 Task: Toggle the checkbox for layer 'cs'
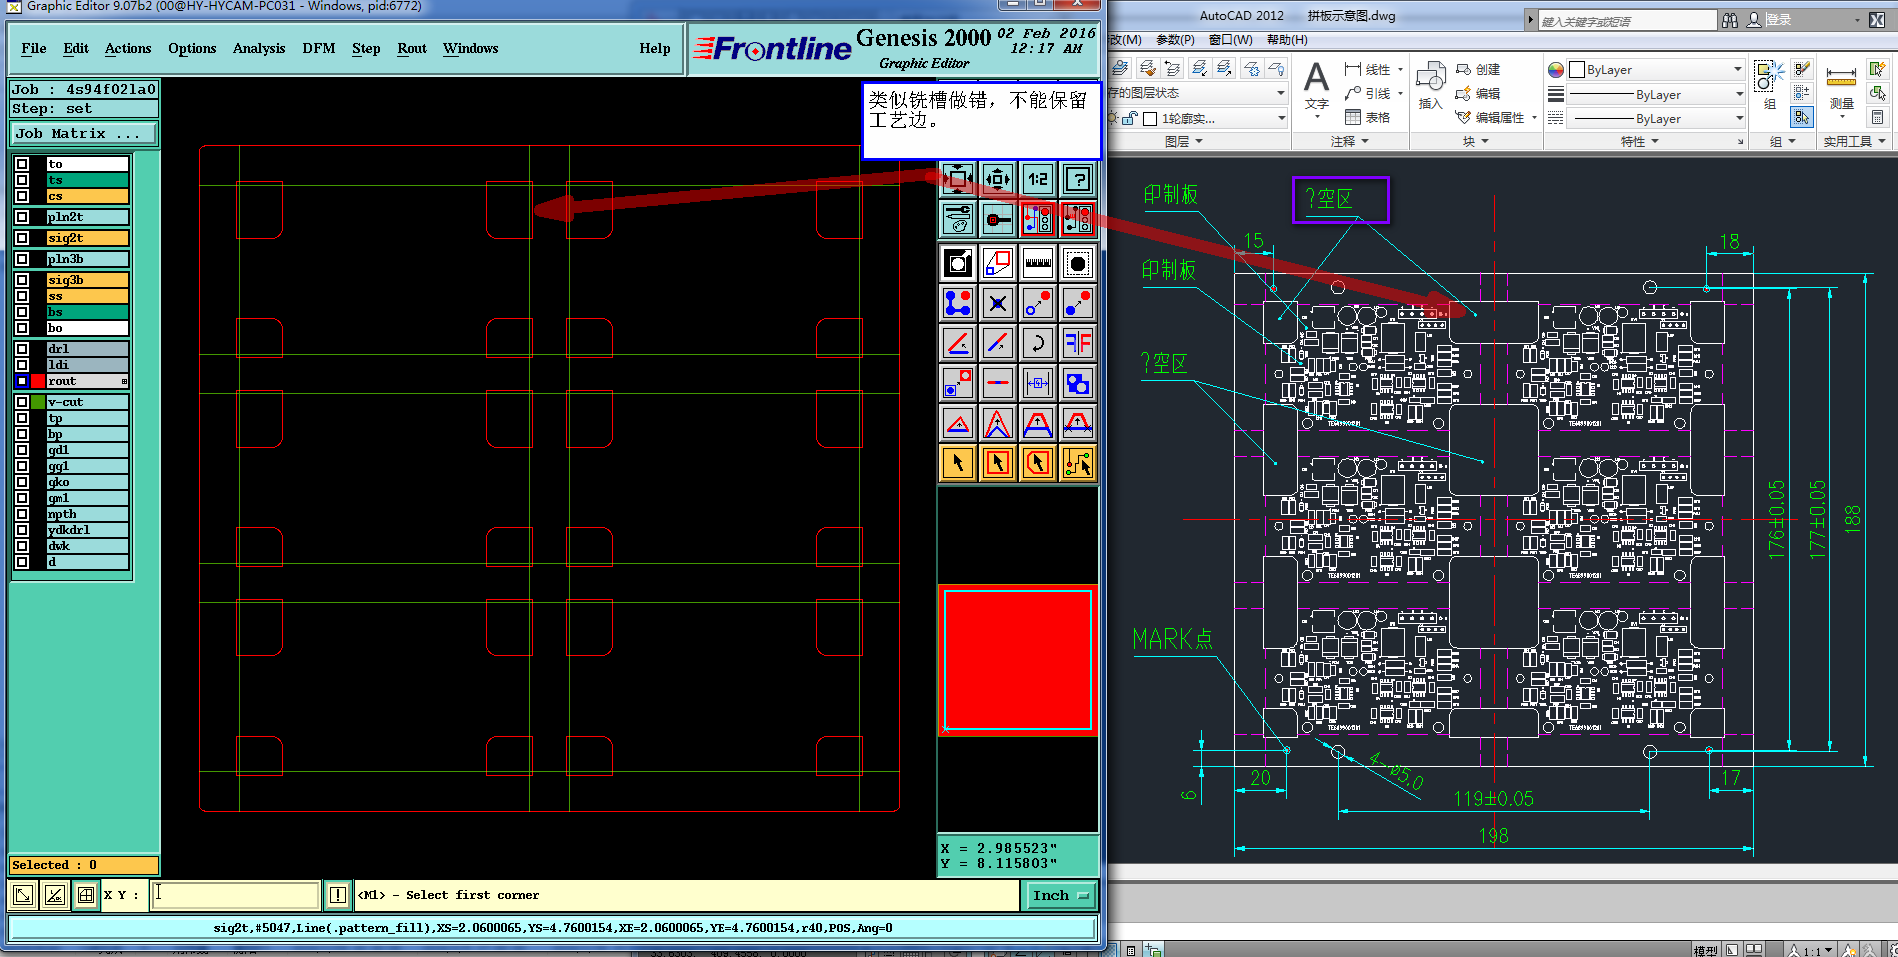22,196
